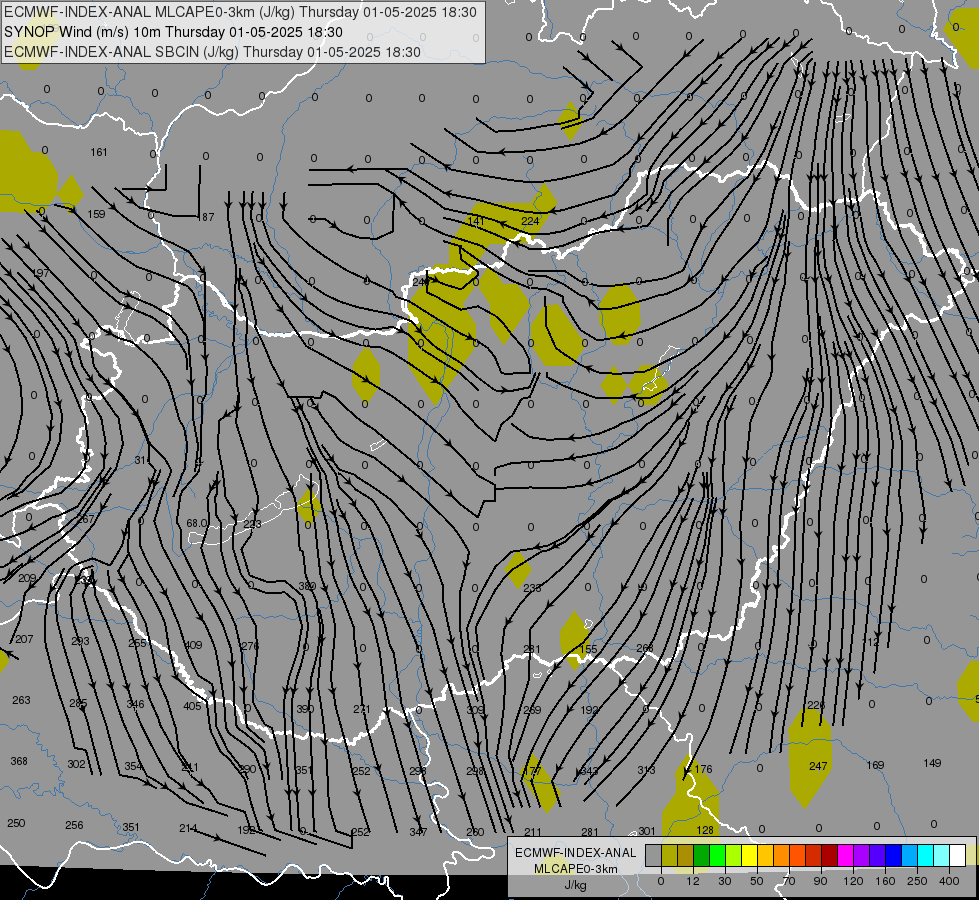Click the map value 197
The height and width of the screenshot is (900, 979).
[x=40, y=273]
